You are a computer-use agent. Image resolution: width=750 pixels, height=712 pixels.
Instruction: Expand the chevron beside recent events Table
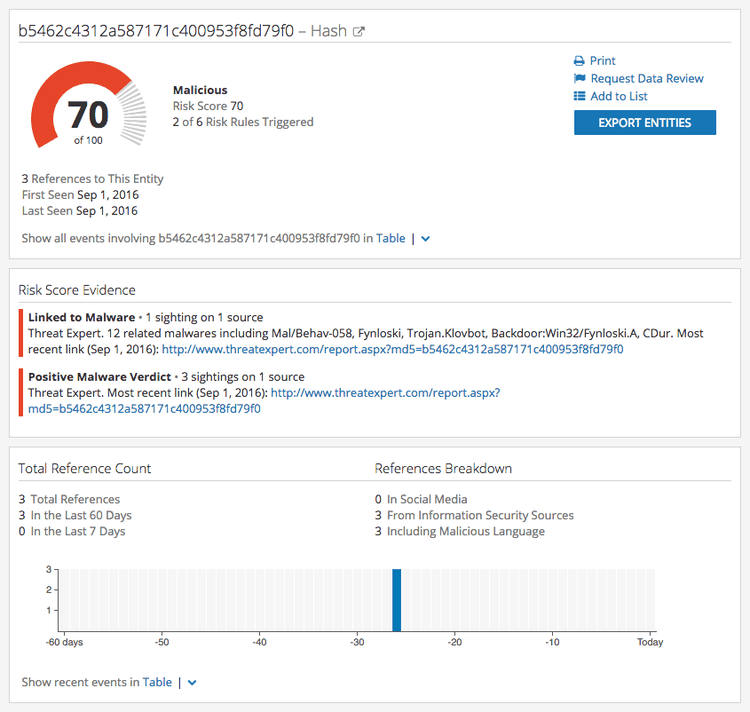(193, 682)
